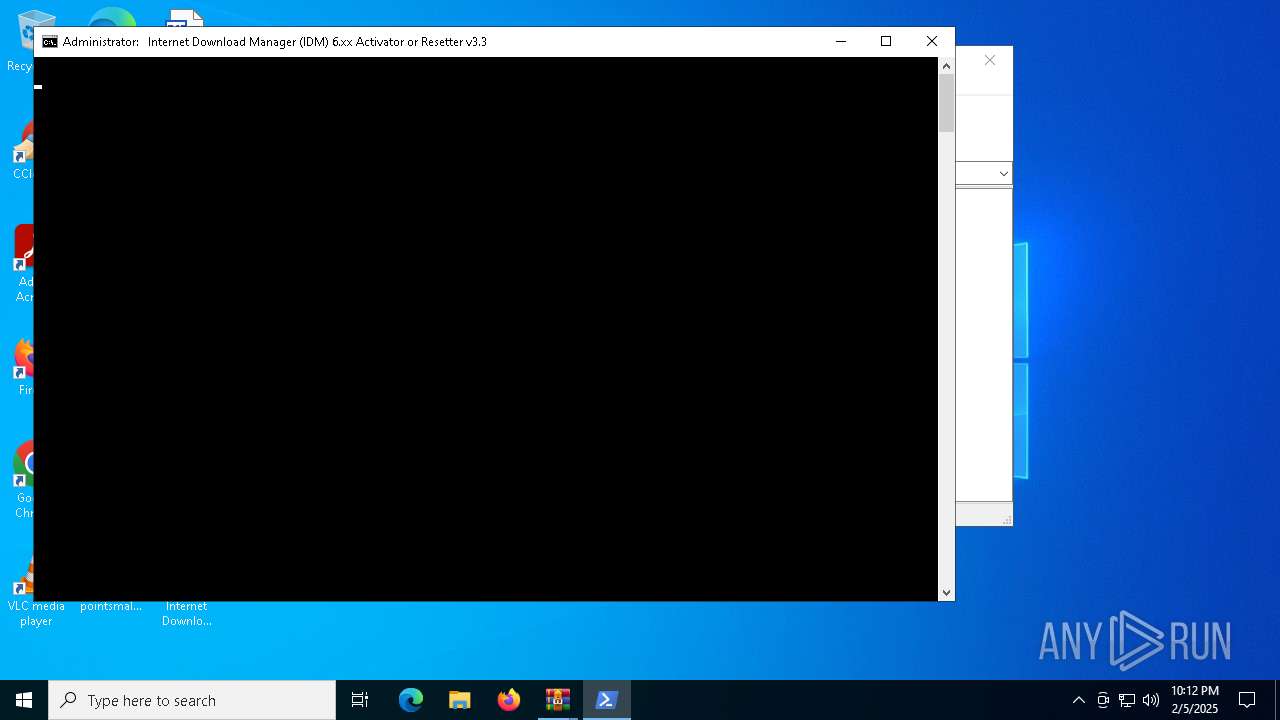Image resolution: width=1280 pixels, height=720 pixels.
Task: Select the VLC media player desktop shortcut
Action: (x=36, y=600)
